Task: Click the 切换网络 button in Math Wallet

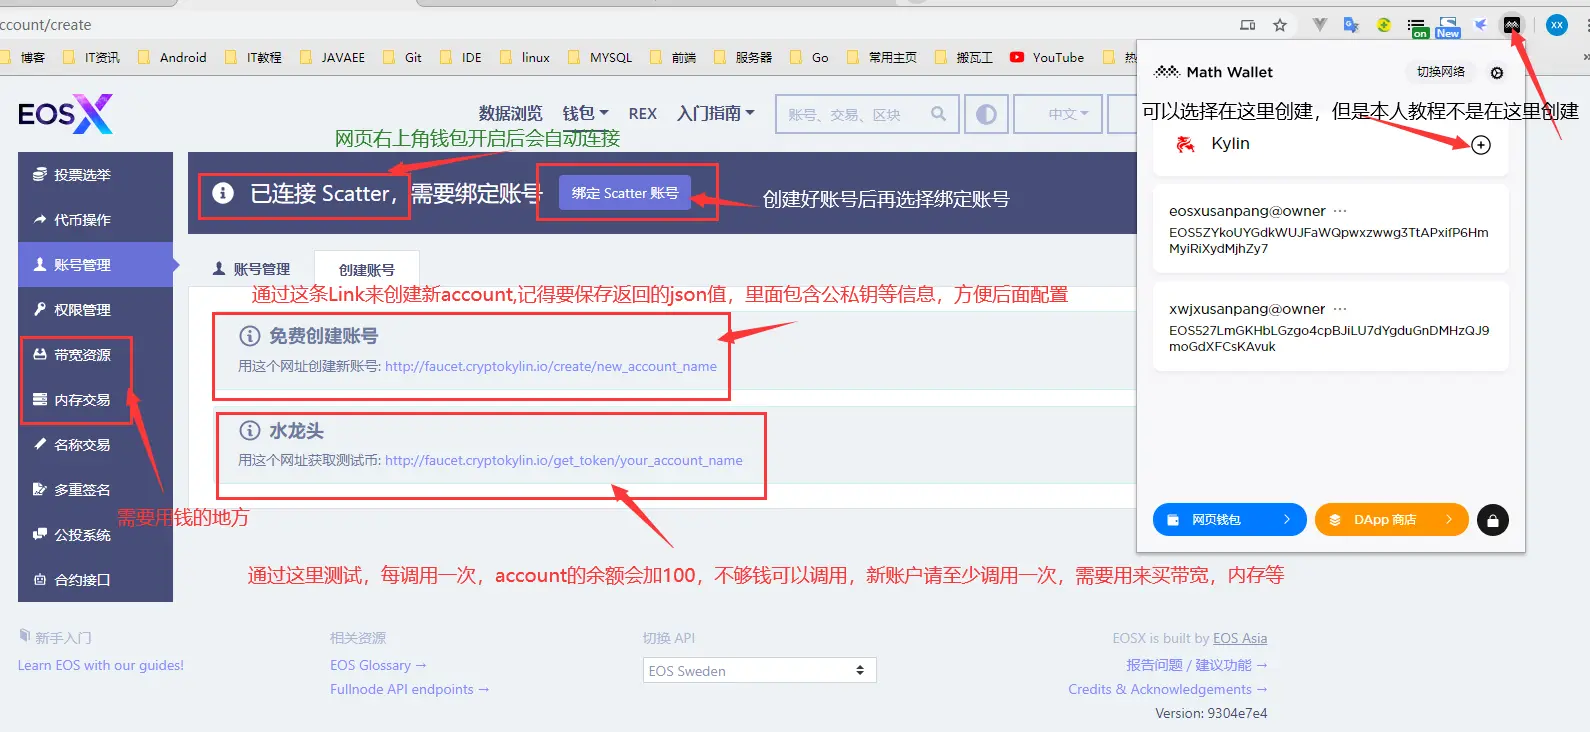Action: (1441, 72)
